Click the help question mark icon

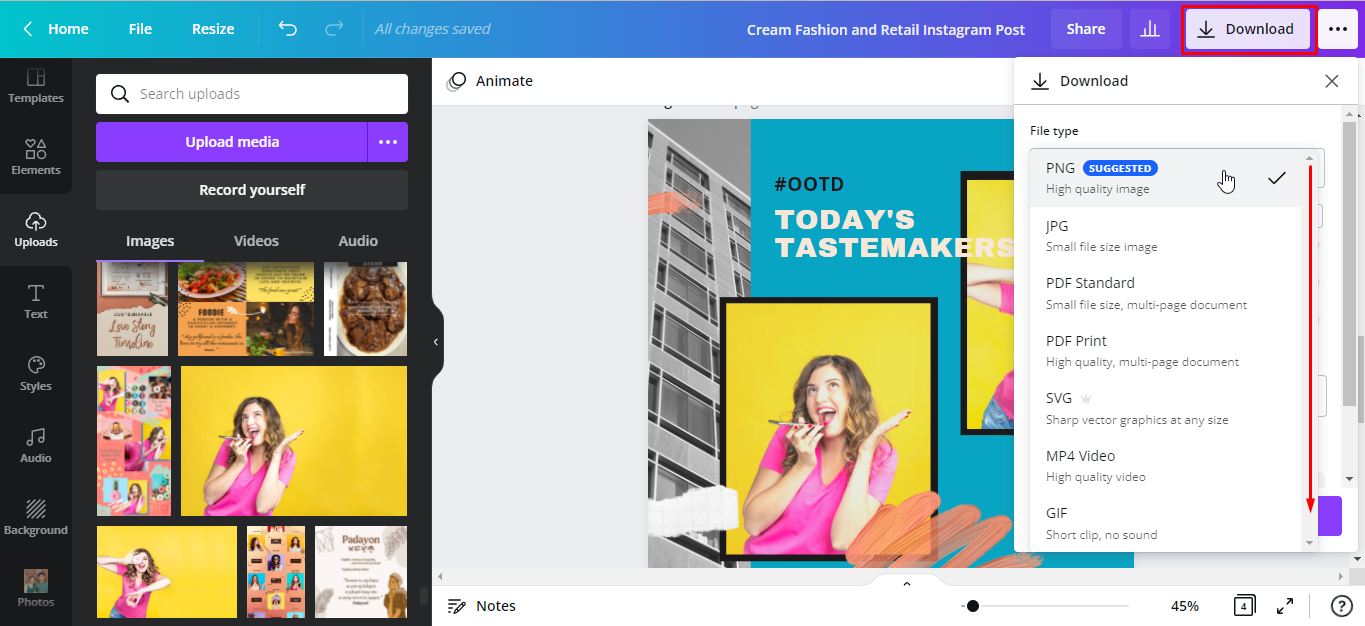click(1342, 605)
